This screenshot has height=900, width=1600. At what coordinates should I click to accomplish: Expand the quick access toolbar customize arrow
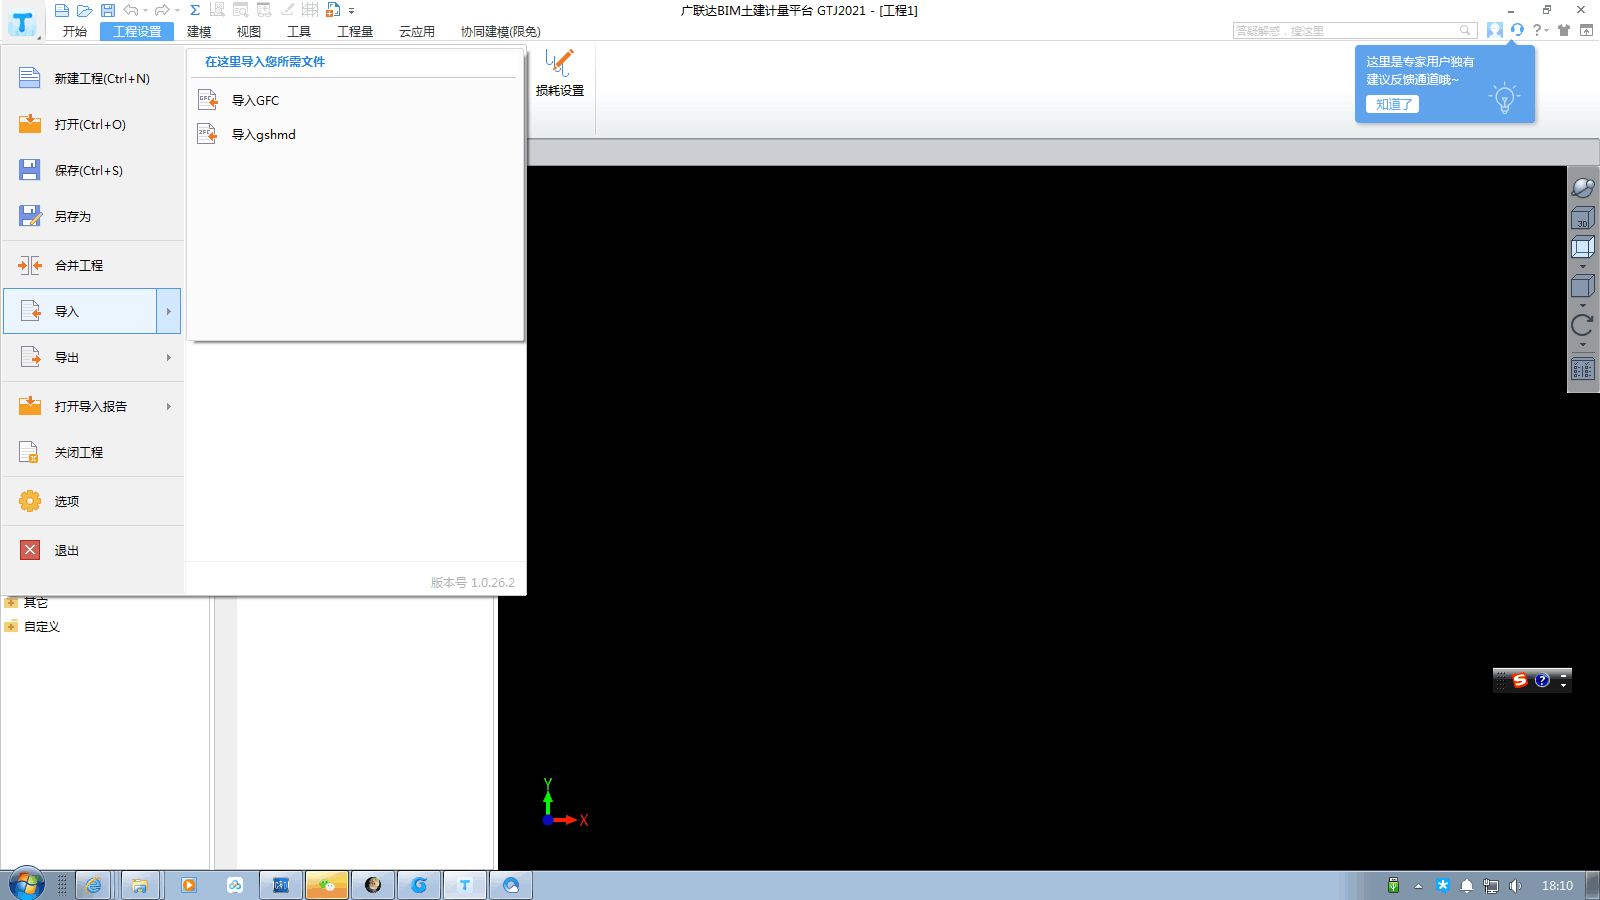click(x=351, y=11)
